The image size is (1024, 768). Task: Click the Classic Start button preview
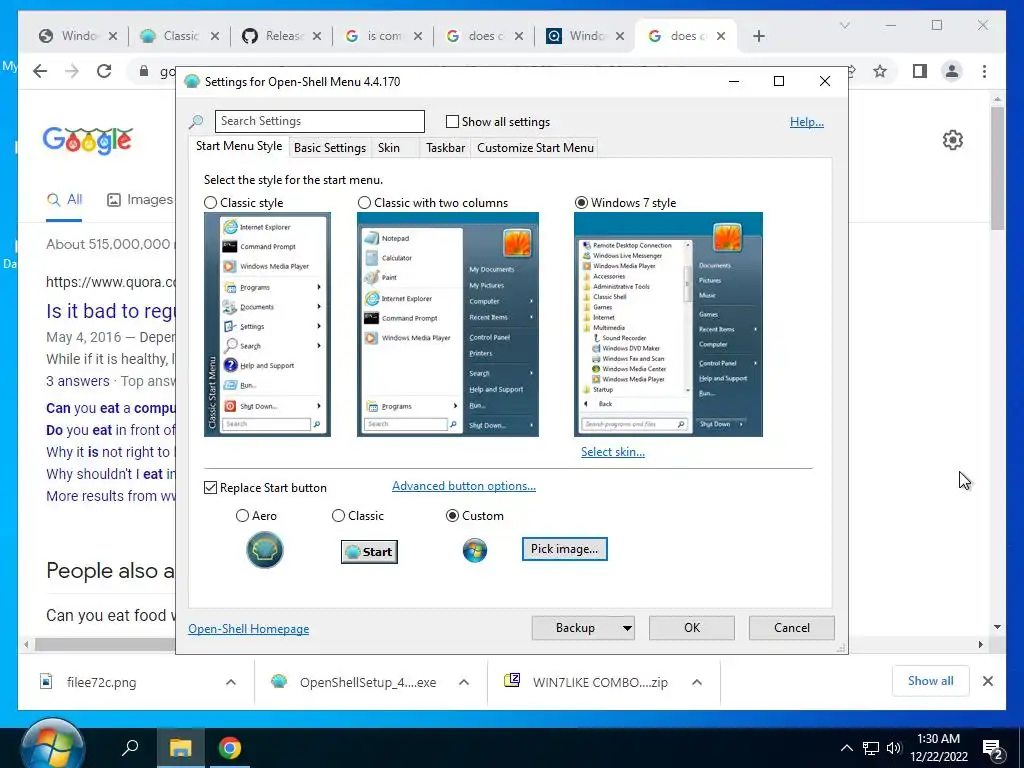point(369,552)
